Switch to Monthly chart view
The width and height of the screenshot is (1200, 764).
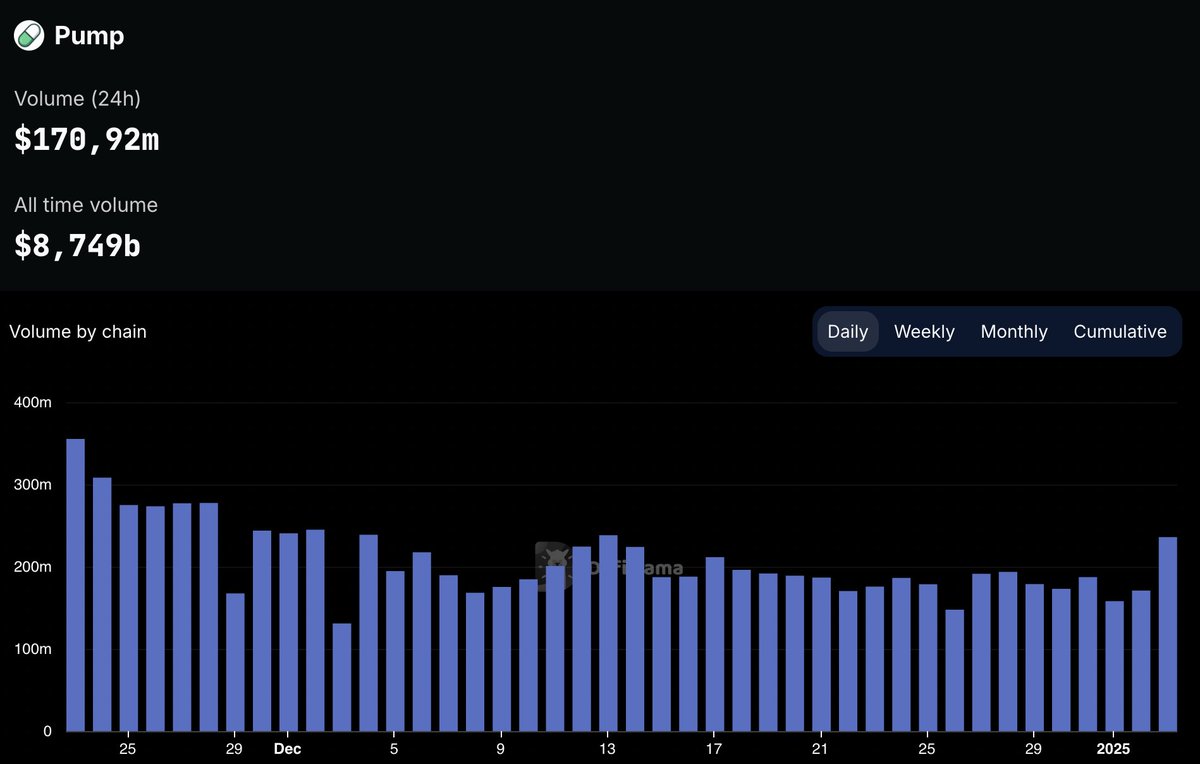(x=1014, y=332)
